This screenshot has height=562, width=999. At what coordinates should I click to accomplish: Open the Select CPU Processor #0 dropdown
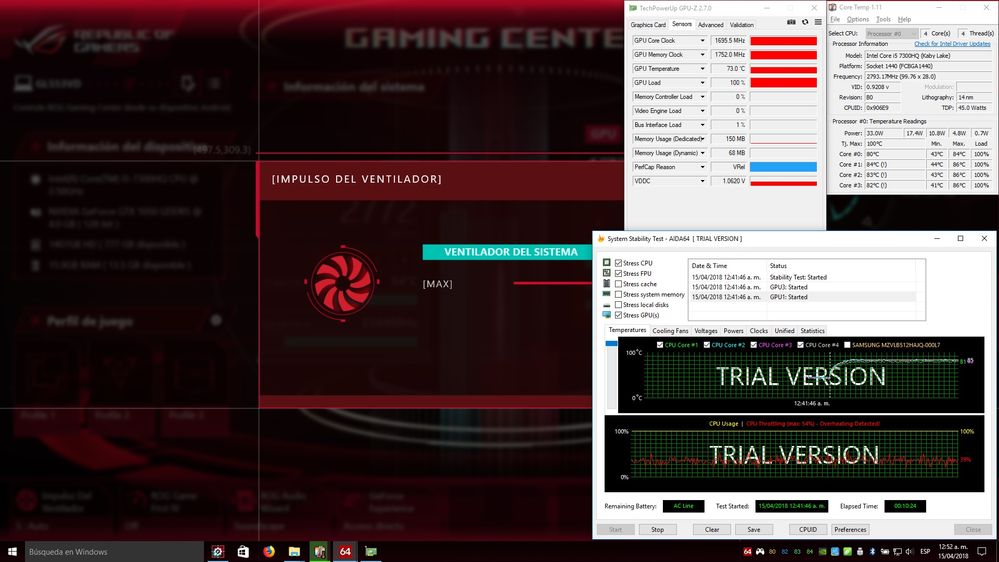891,33
